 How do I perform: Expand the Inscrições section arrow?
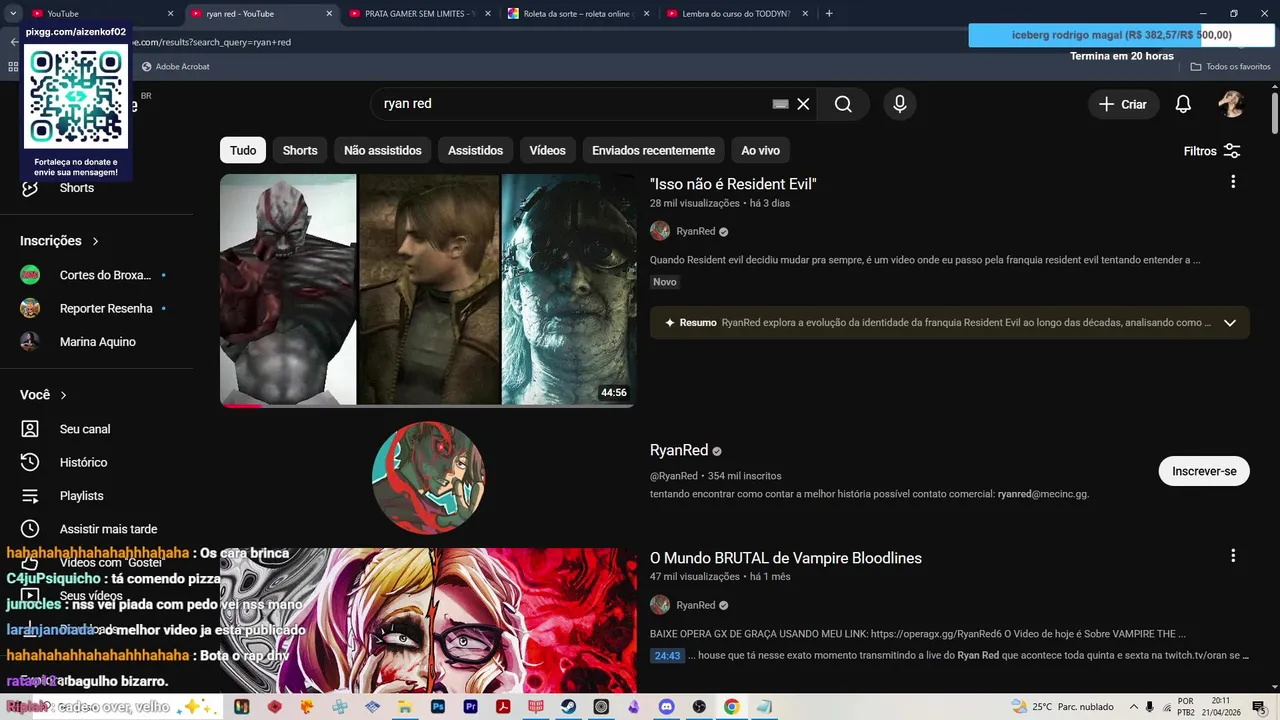96,241
